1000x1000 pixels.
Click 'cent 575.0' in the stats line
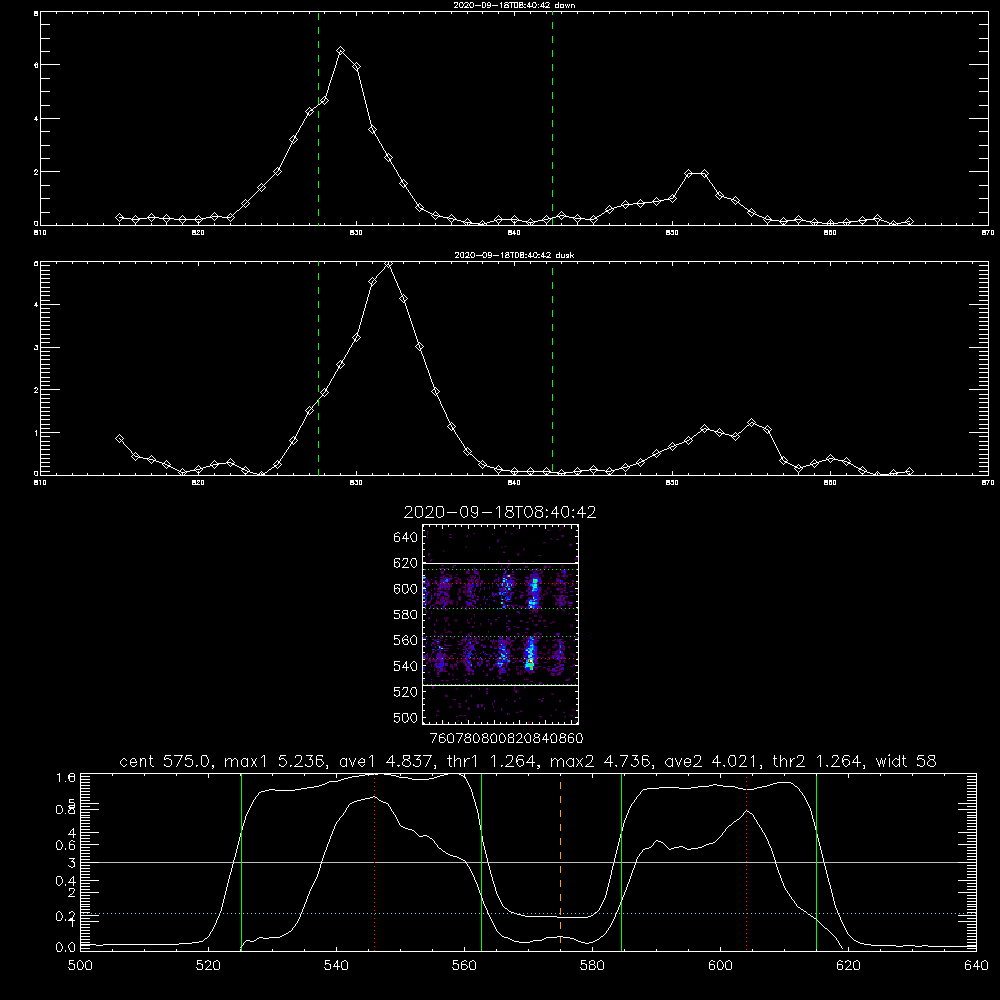[x=166, y=761]
